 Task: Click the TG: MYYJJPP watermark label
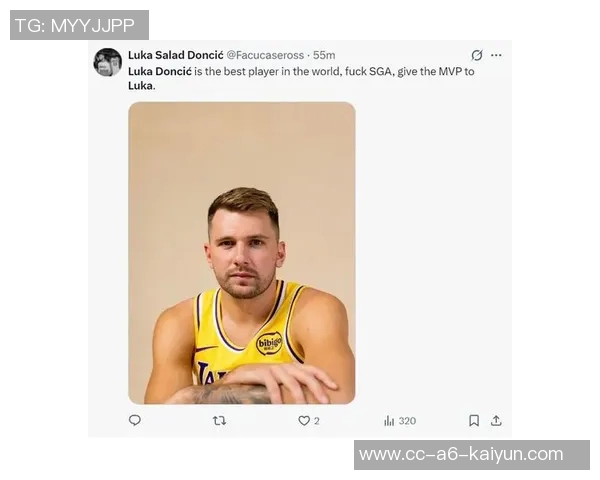point(79,25)
